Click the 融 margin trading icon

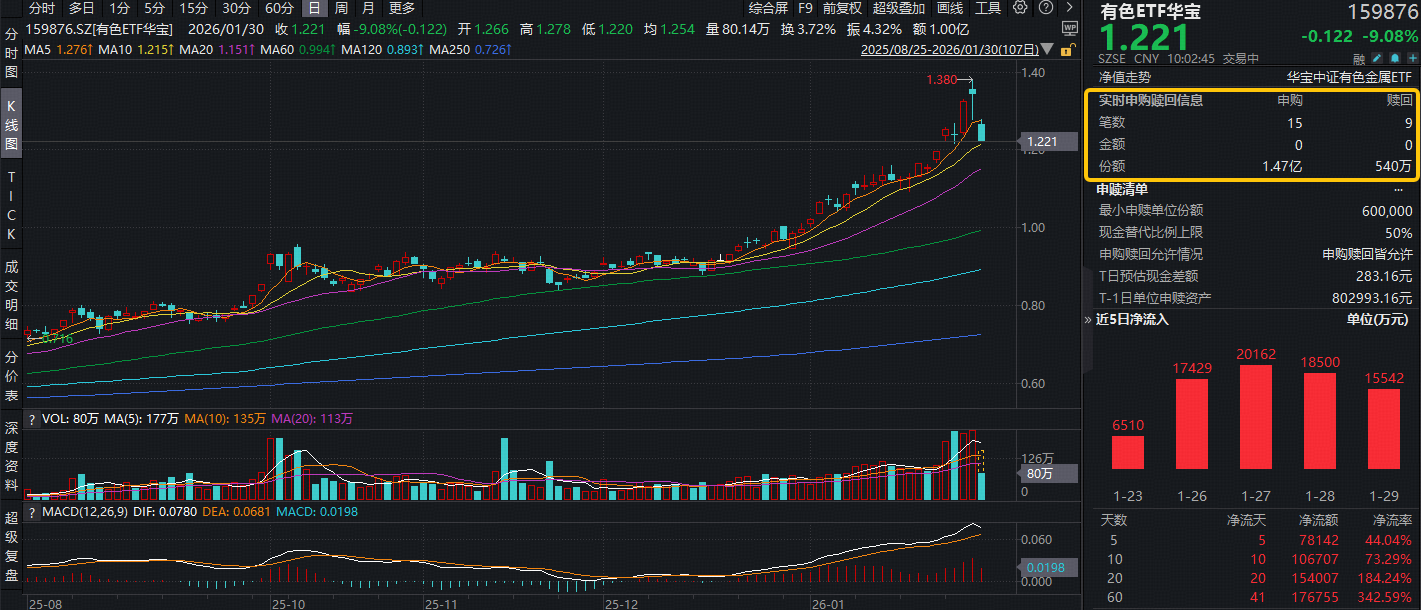pyautogui.click(x=1359, y=58)
